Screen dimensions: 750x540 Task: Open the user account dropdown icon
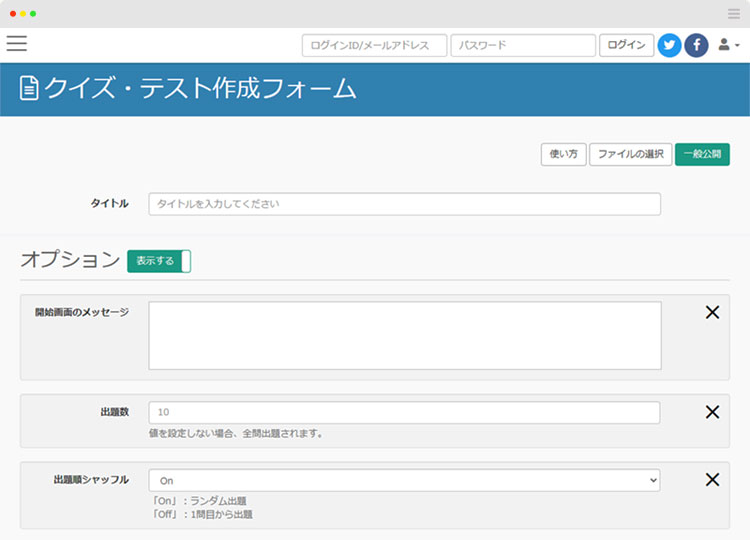click(x=728, y=45)
